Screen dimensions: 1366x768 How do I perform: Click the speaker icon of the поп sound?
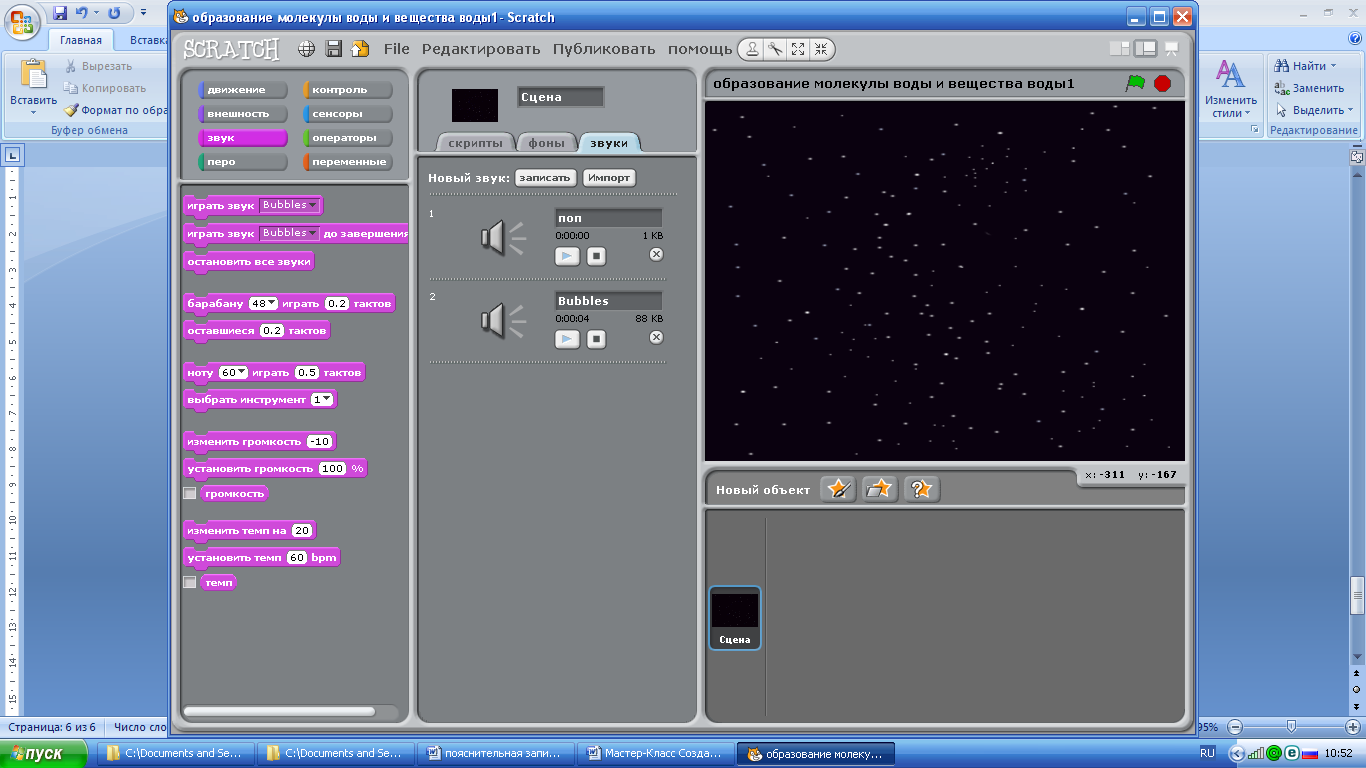point(502,238)
